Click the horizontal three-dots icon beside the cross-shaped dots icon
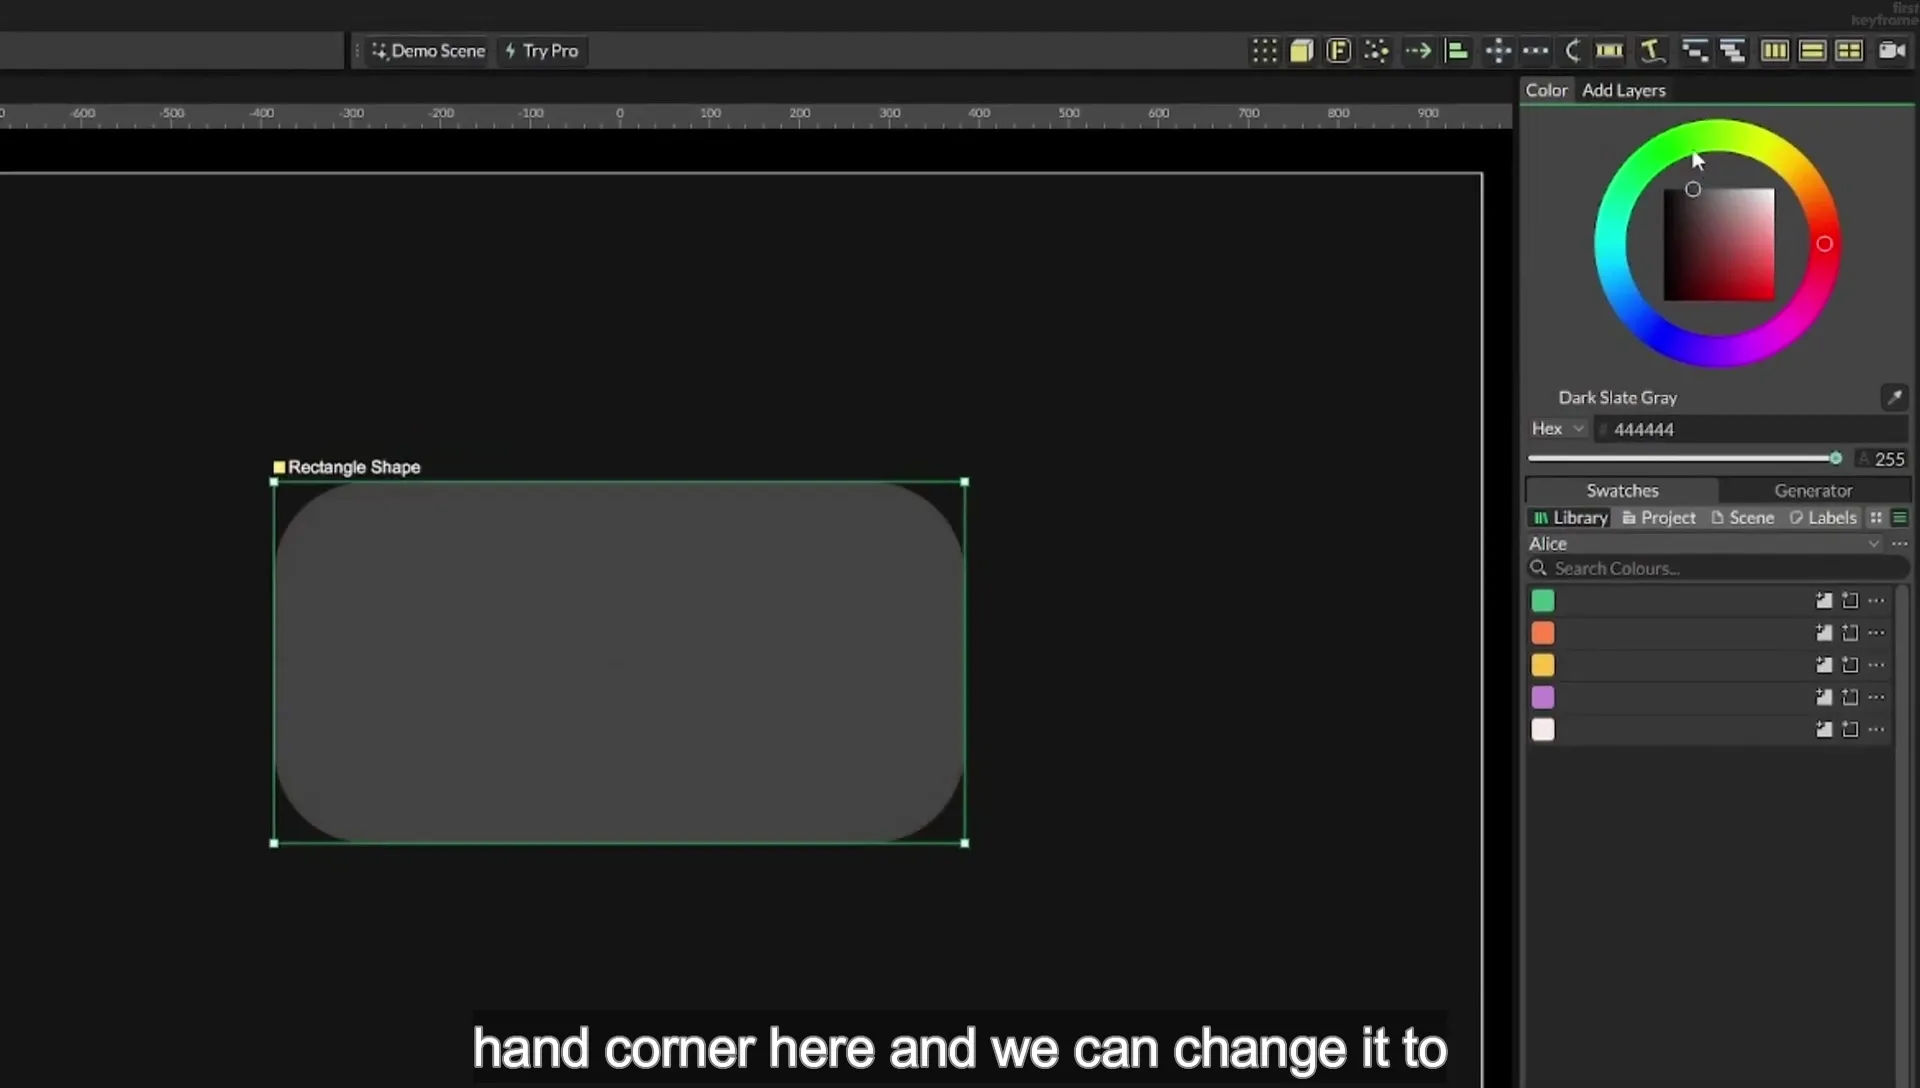1920x1088 pixels. (1535, 51)
